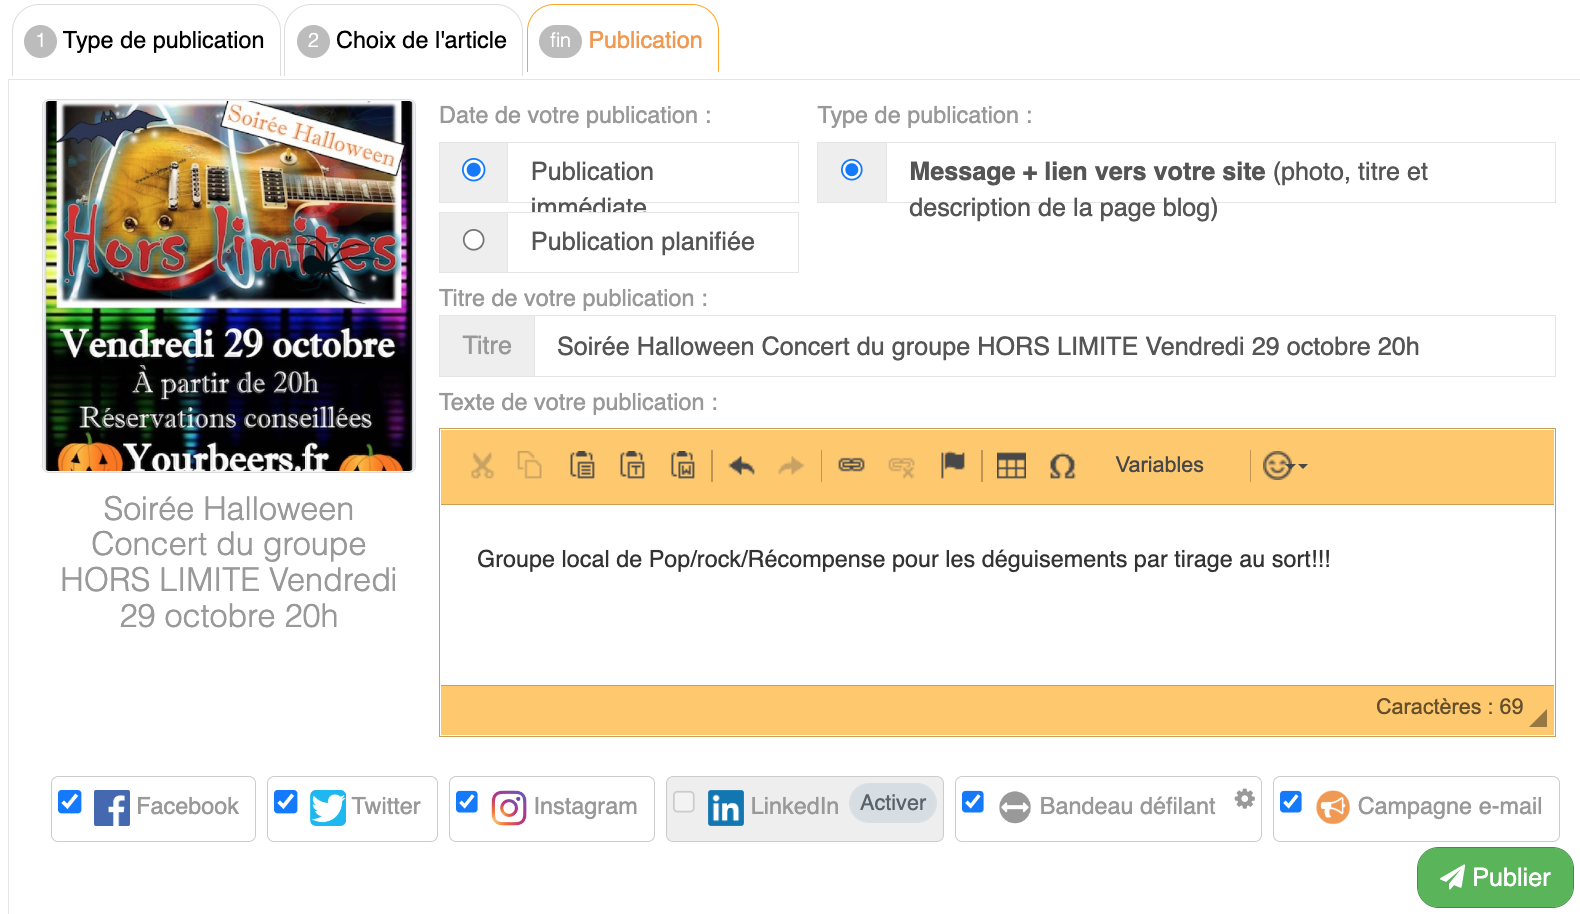Click Activer button for LinkedIn

(892, 803)
